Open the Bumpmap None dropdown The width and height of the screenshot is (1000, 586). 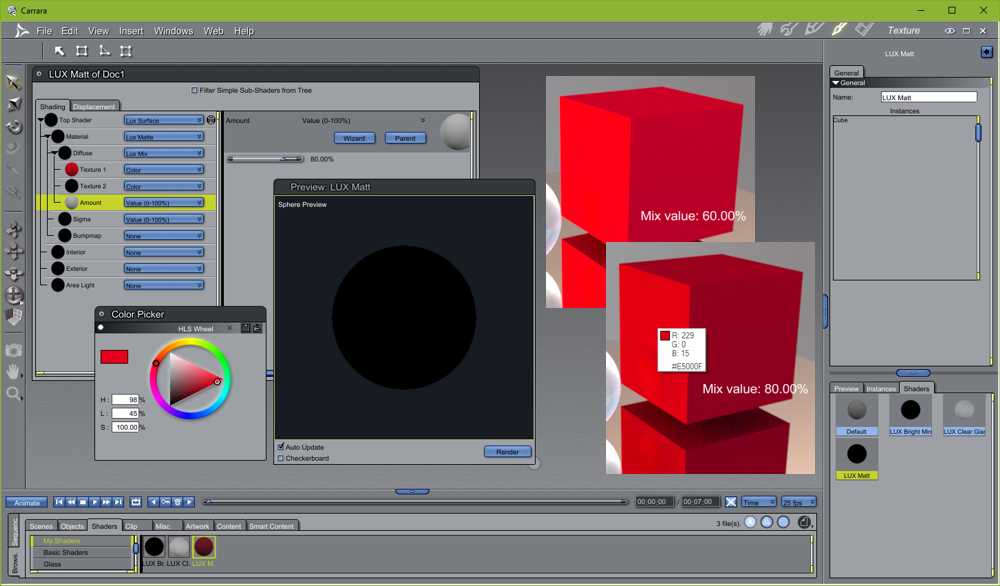tap(164, 235)
